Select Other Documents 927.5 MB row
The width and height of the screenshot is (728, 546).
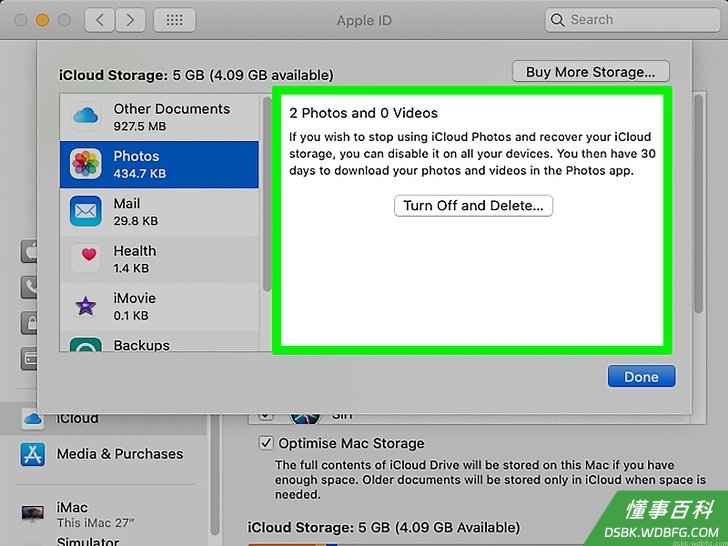159,117
